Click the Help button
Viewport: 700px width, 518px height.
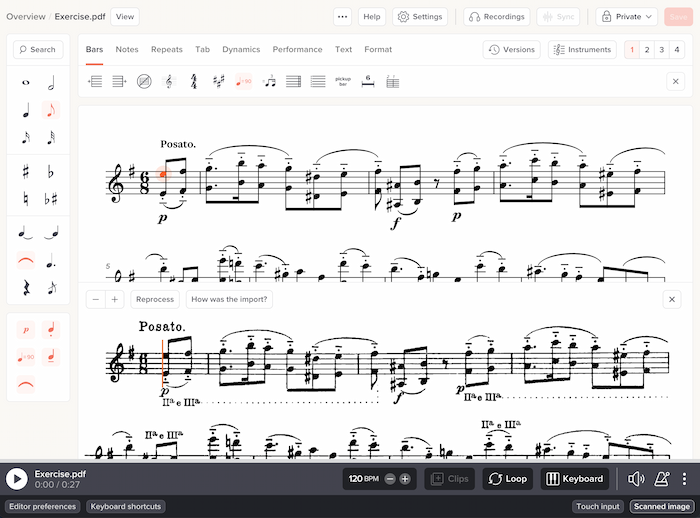click(372, 17)
